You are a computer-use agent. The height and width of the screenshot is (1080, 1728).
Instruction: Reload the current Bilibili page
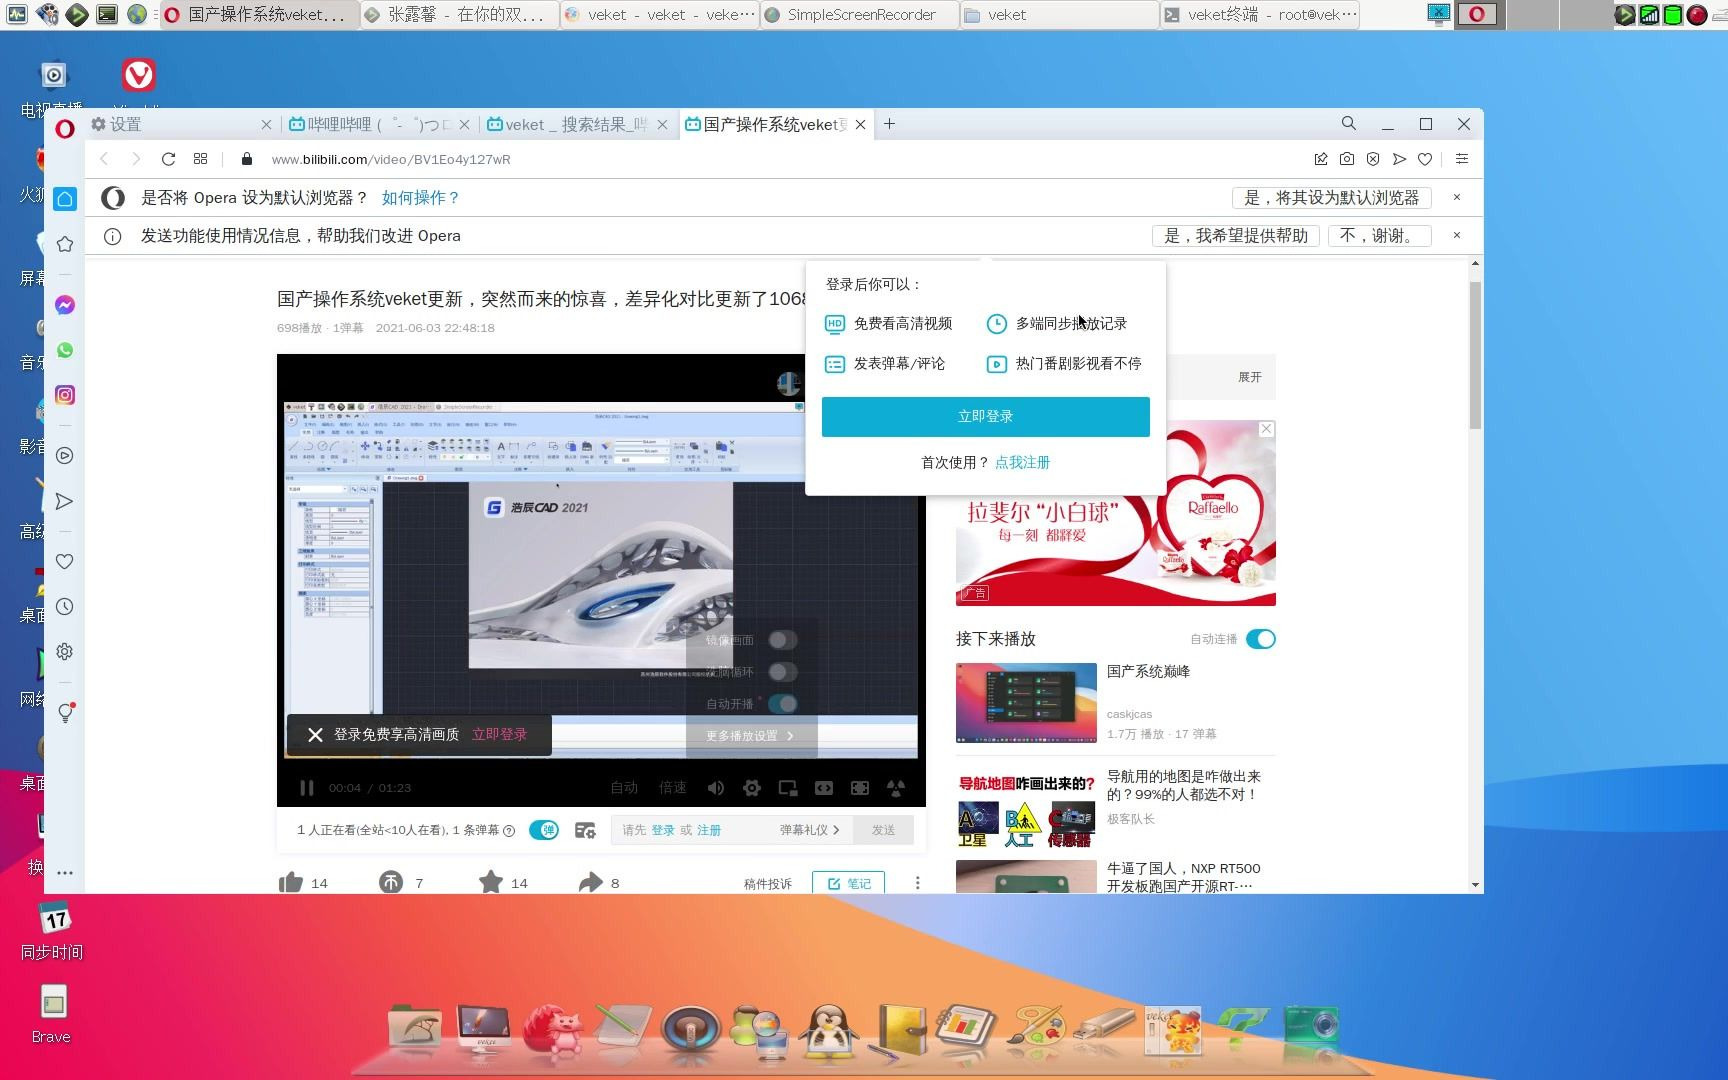168,159
